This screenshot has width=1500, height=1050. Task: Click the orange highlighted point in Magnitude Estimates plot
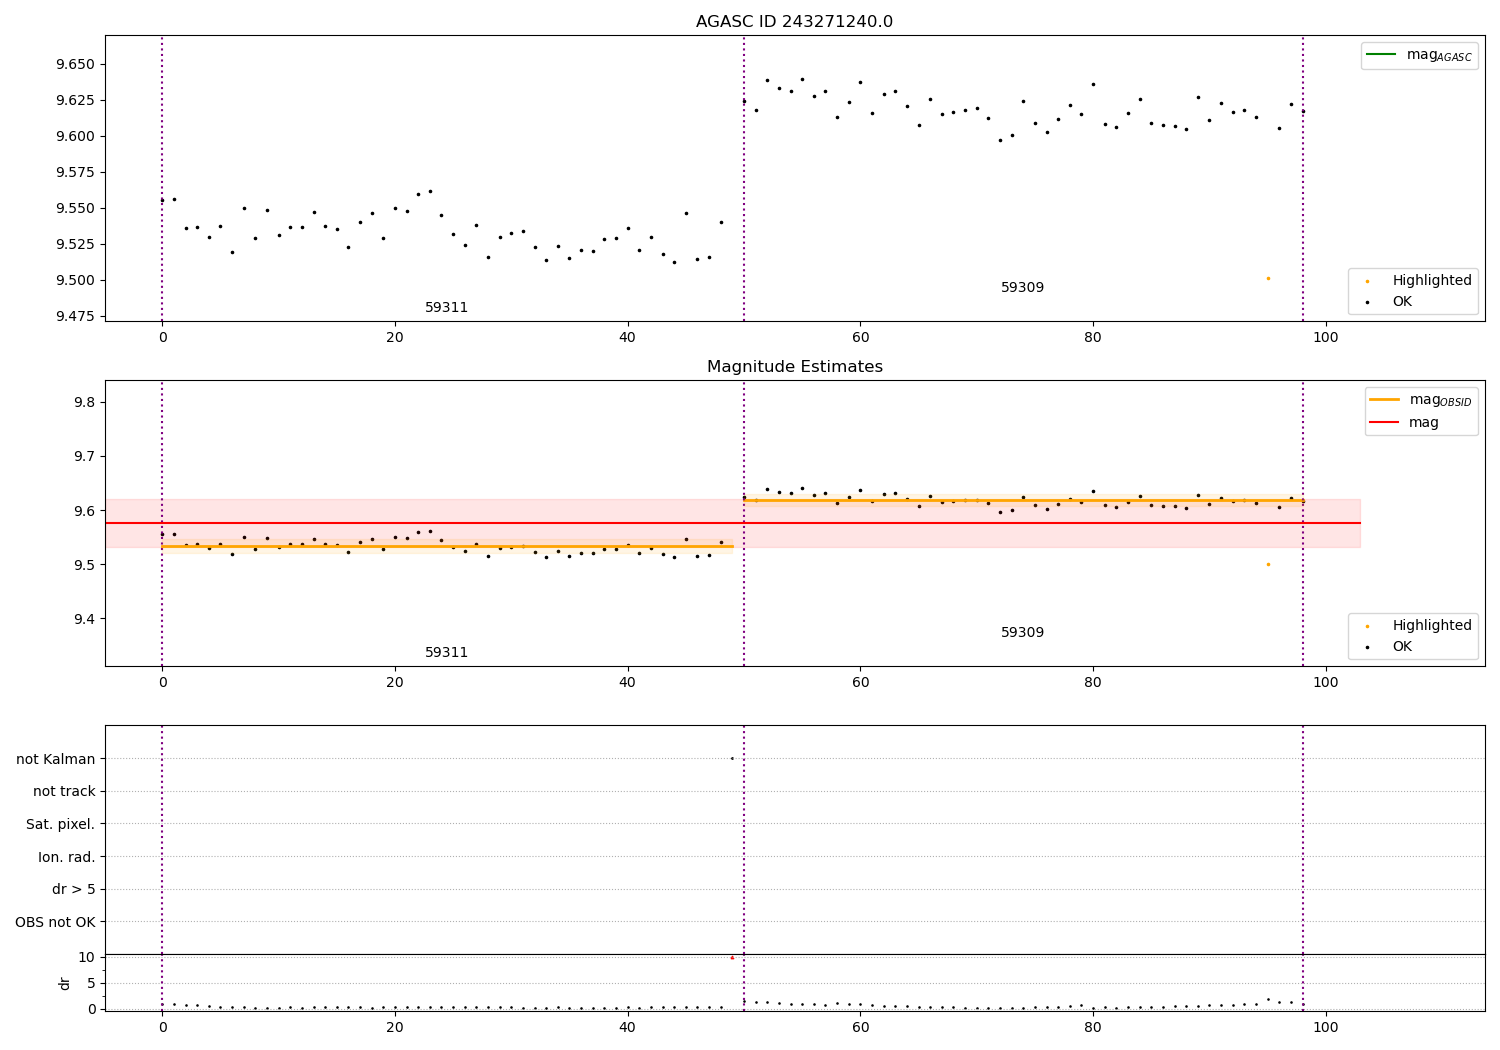click(1268, 564)
